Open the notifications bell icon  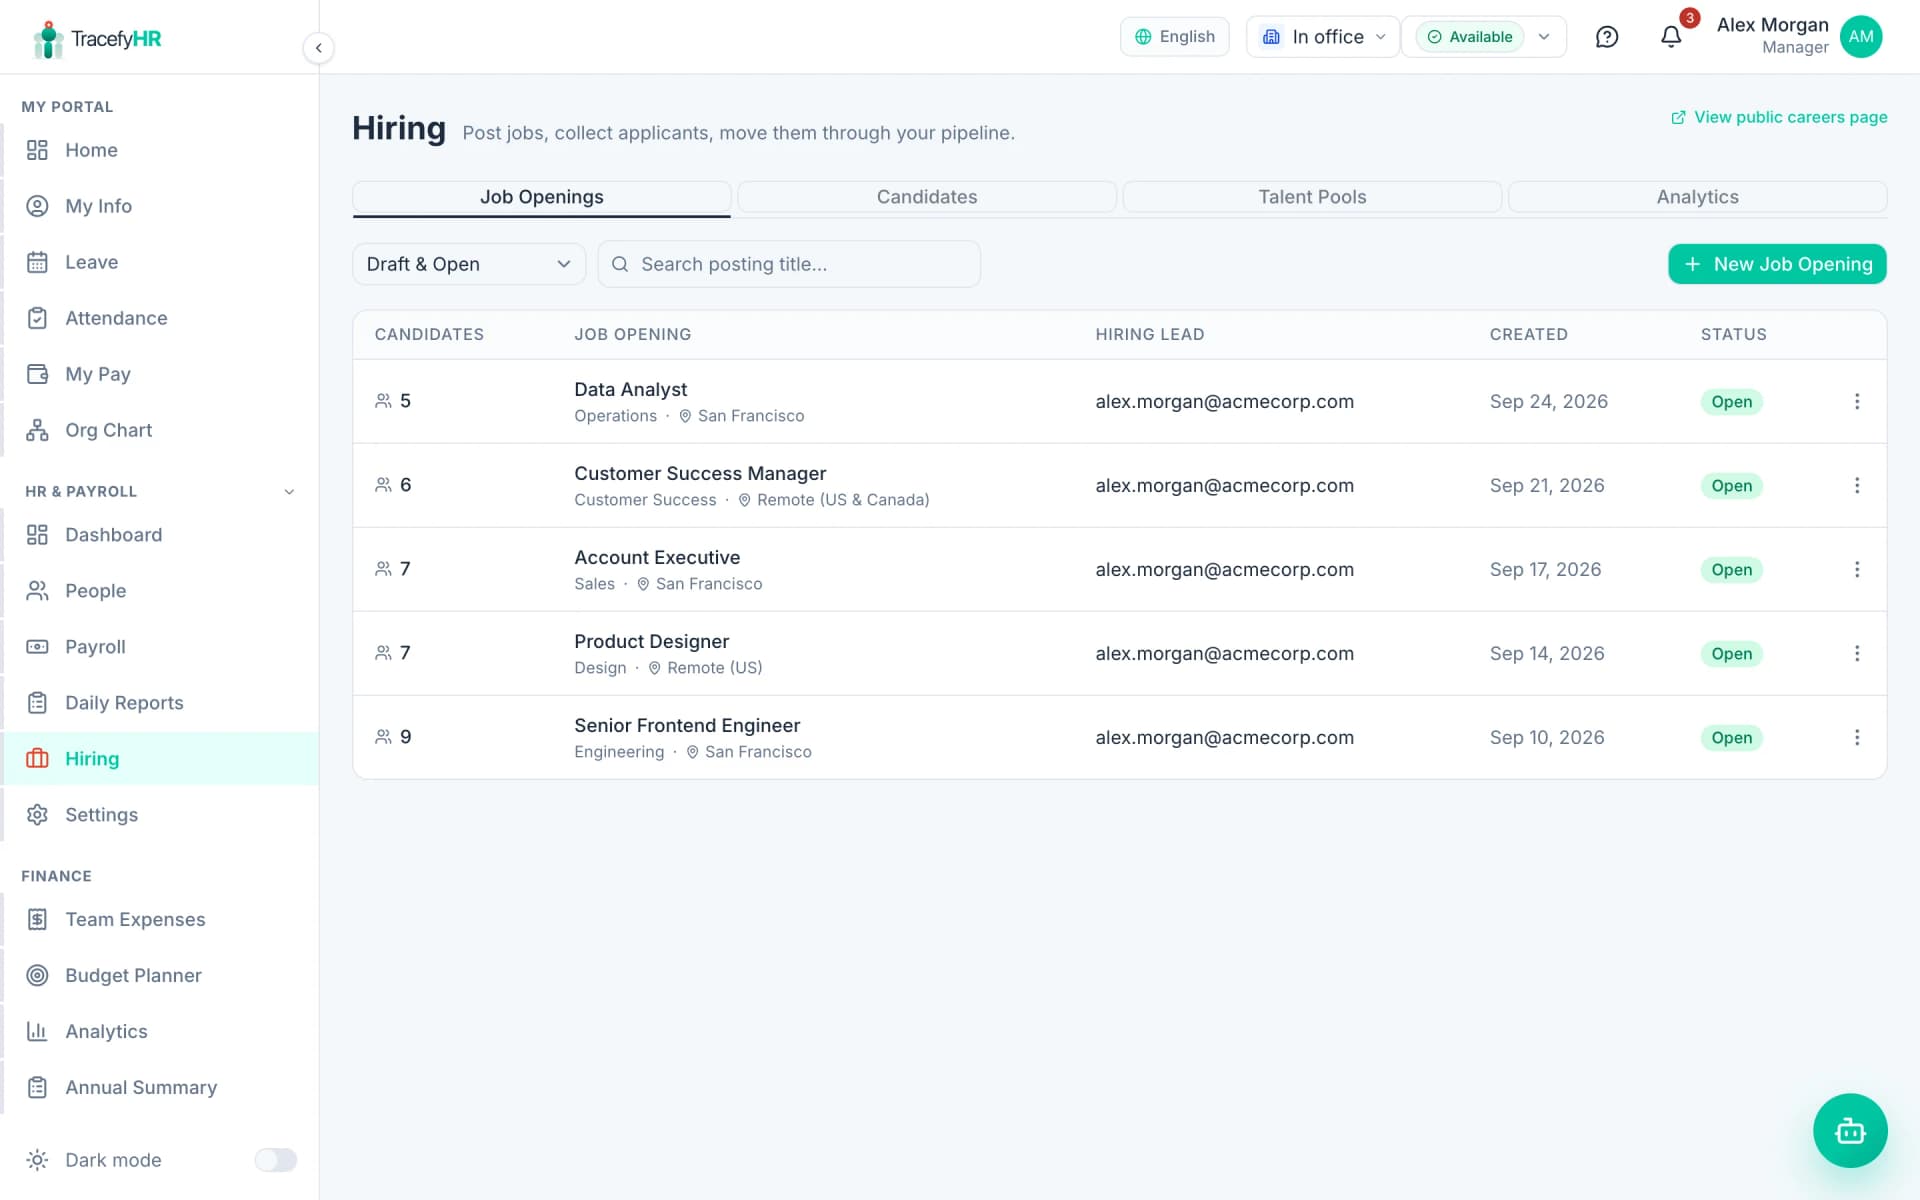(1671, 37)
